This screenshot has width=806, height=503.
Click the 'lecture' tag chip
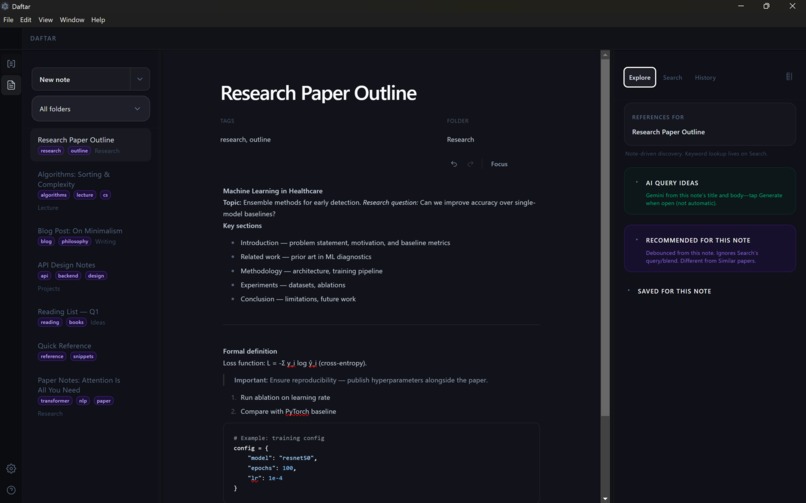[85, 195]
